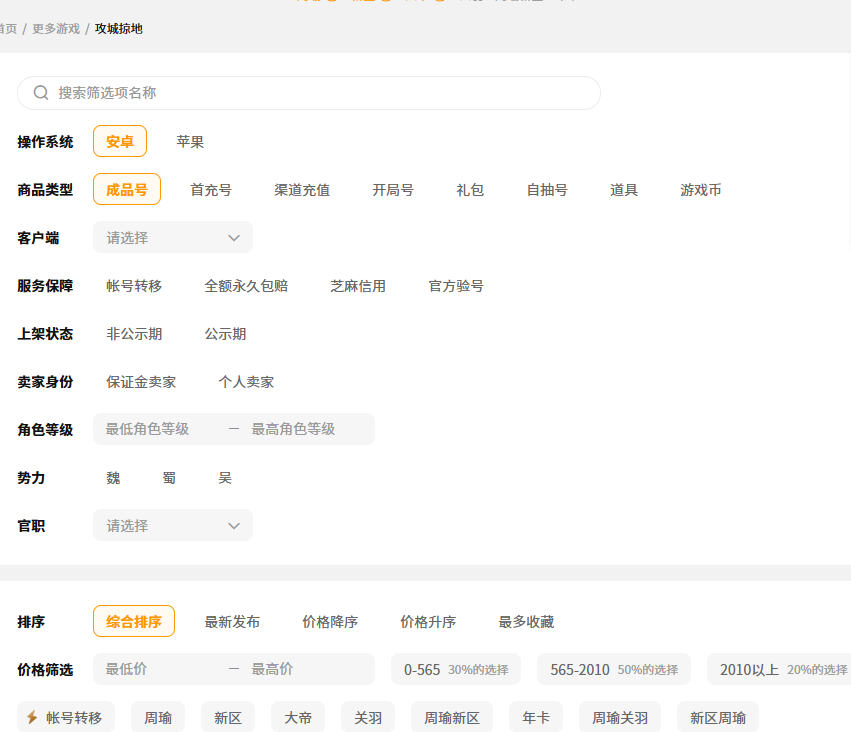Filter by 保证金卖家 seller type

tap(141, 382)
